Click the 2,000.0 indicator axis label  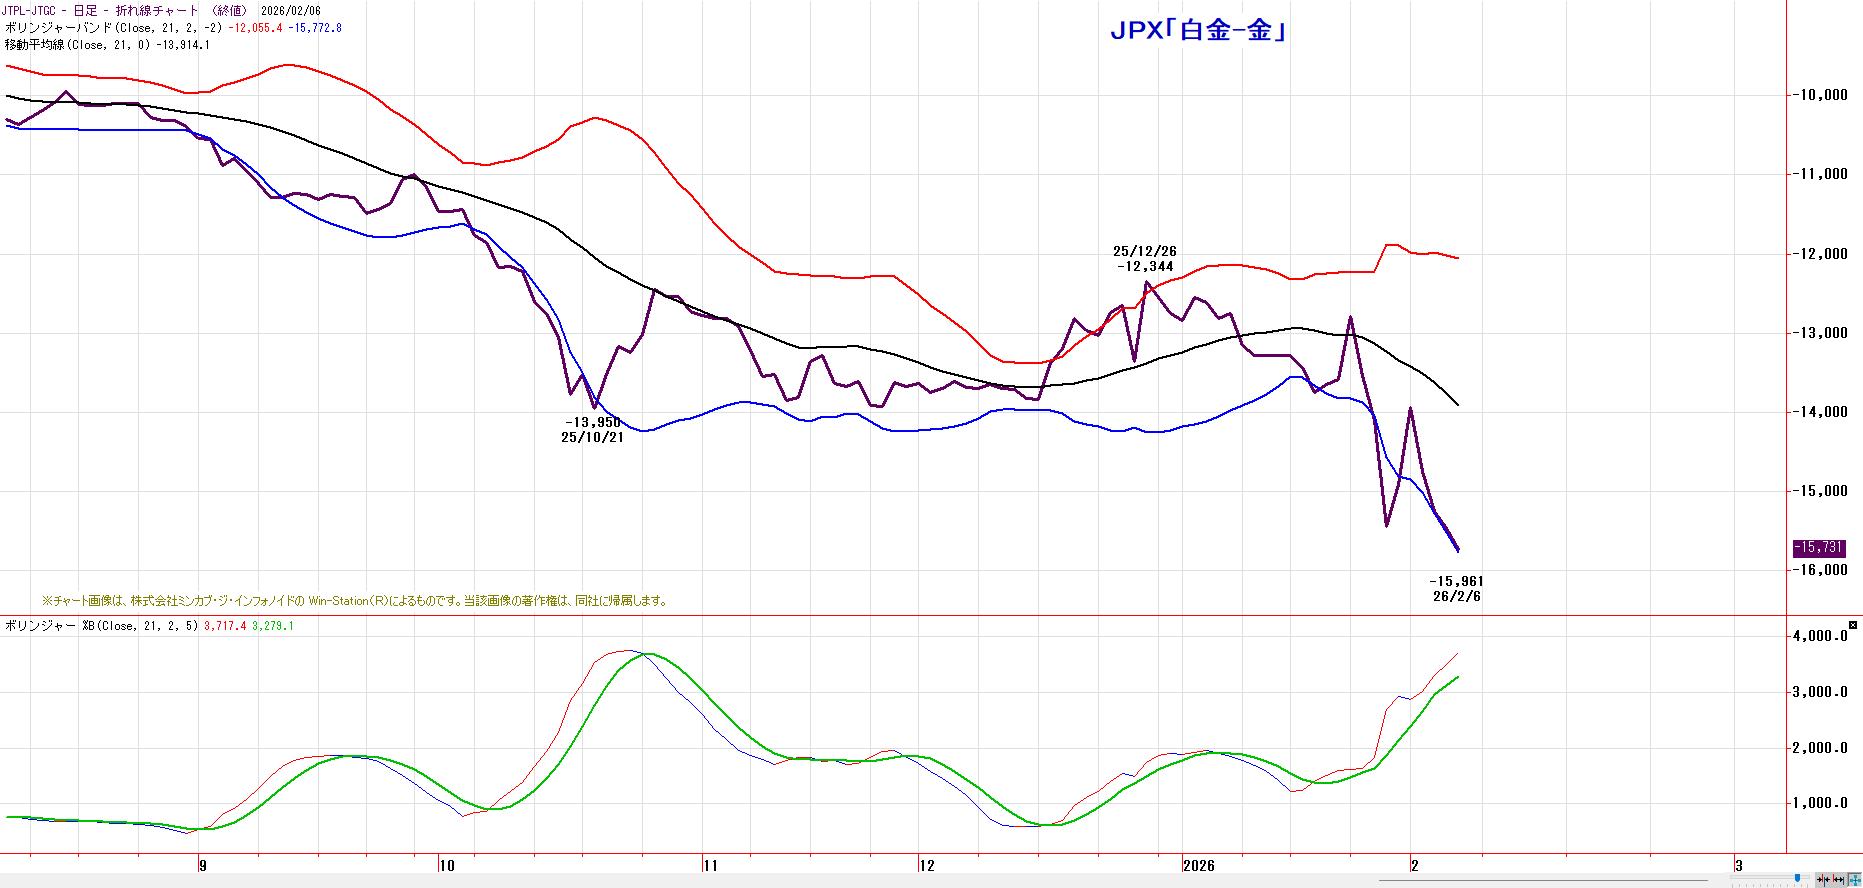click(x=1821, y=748)
